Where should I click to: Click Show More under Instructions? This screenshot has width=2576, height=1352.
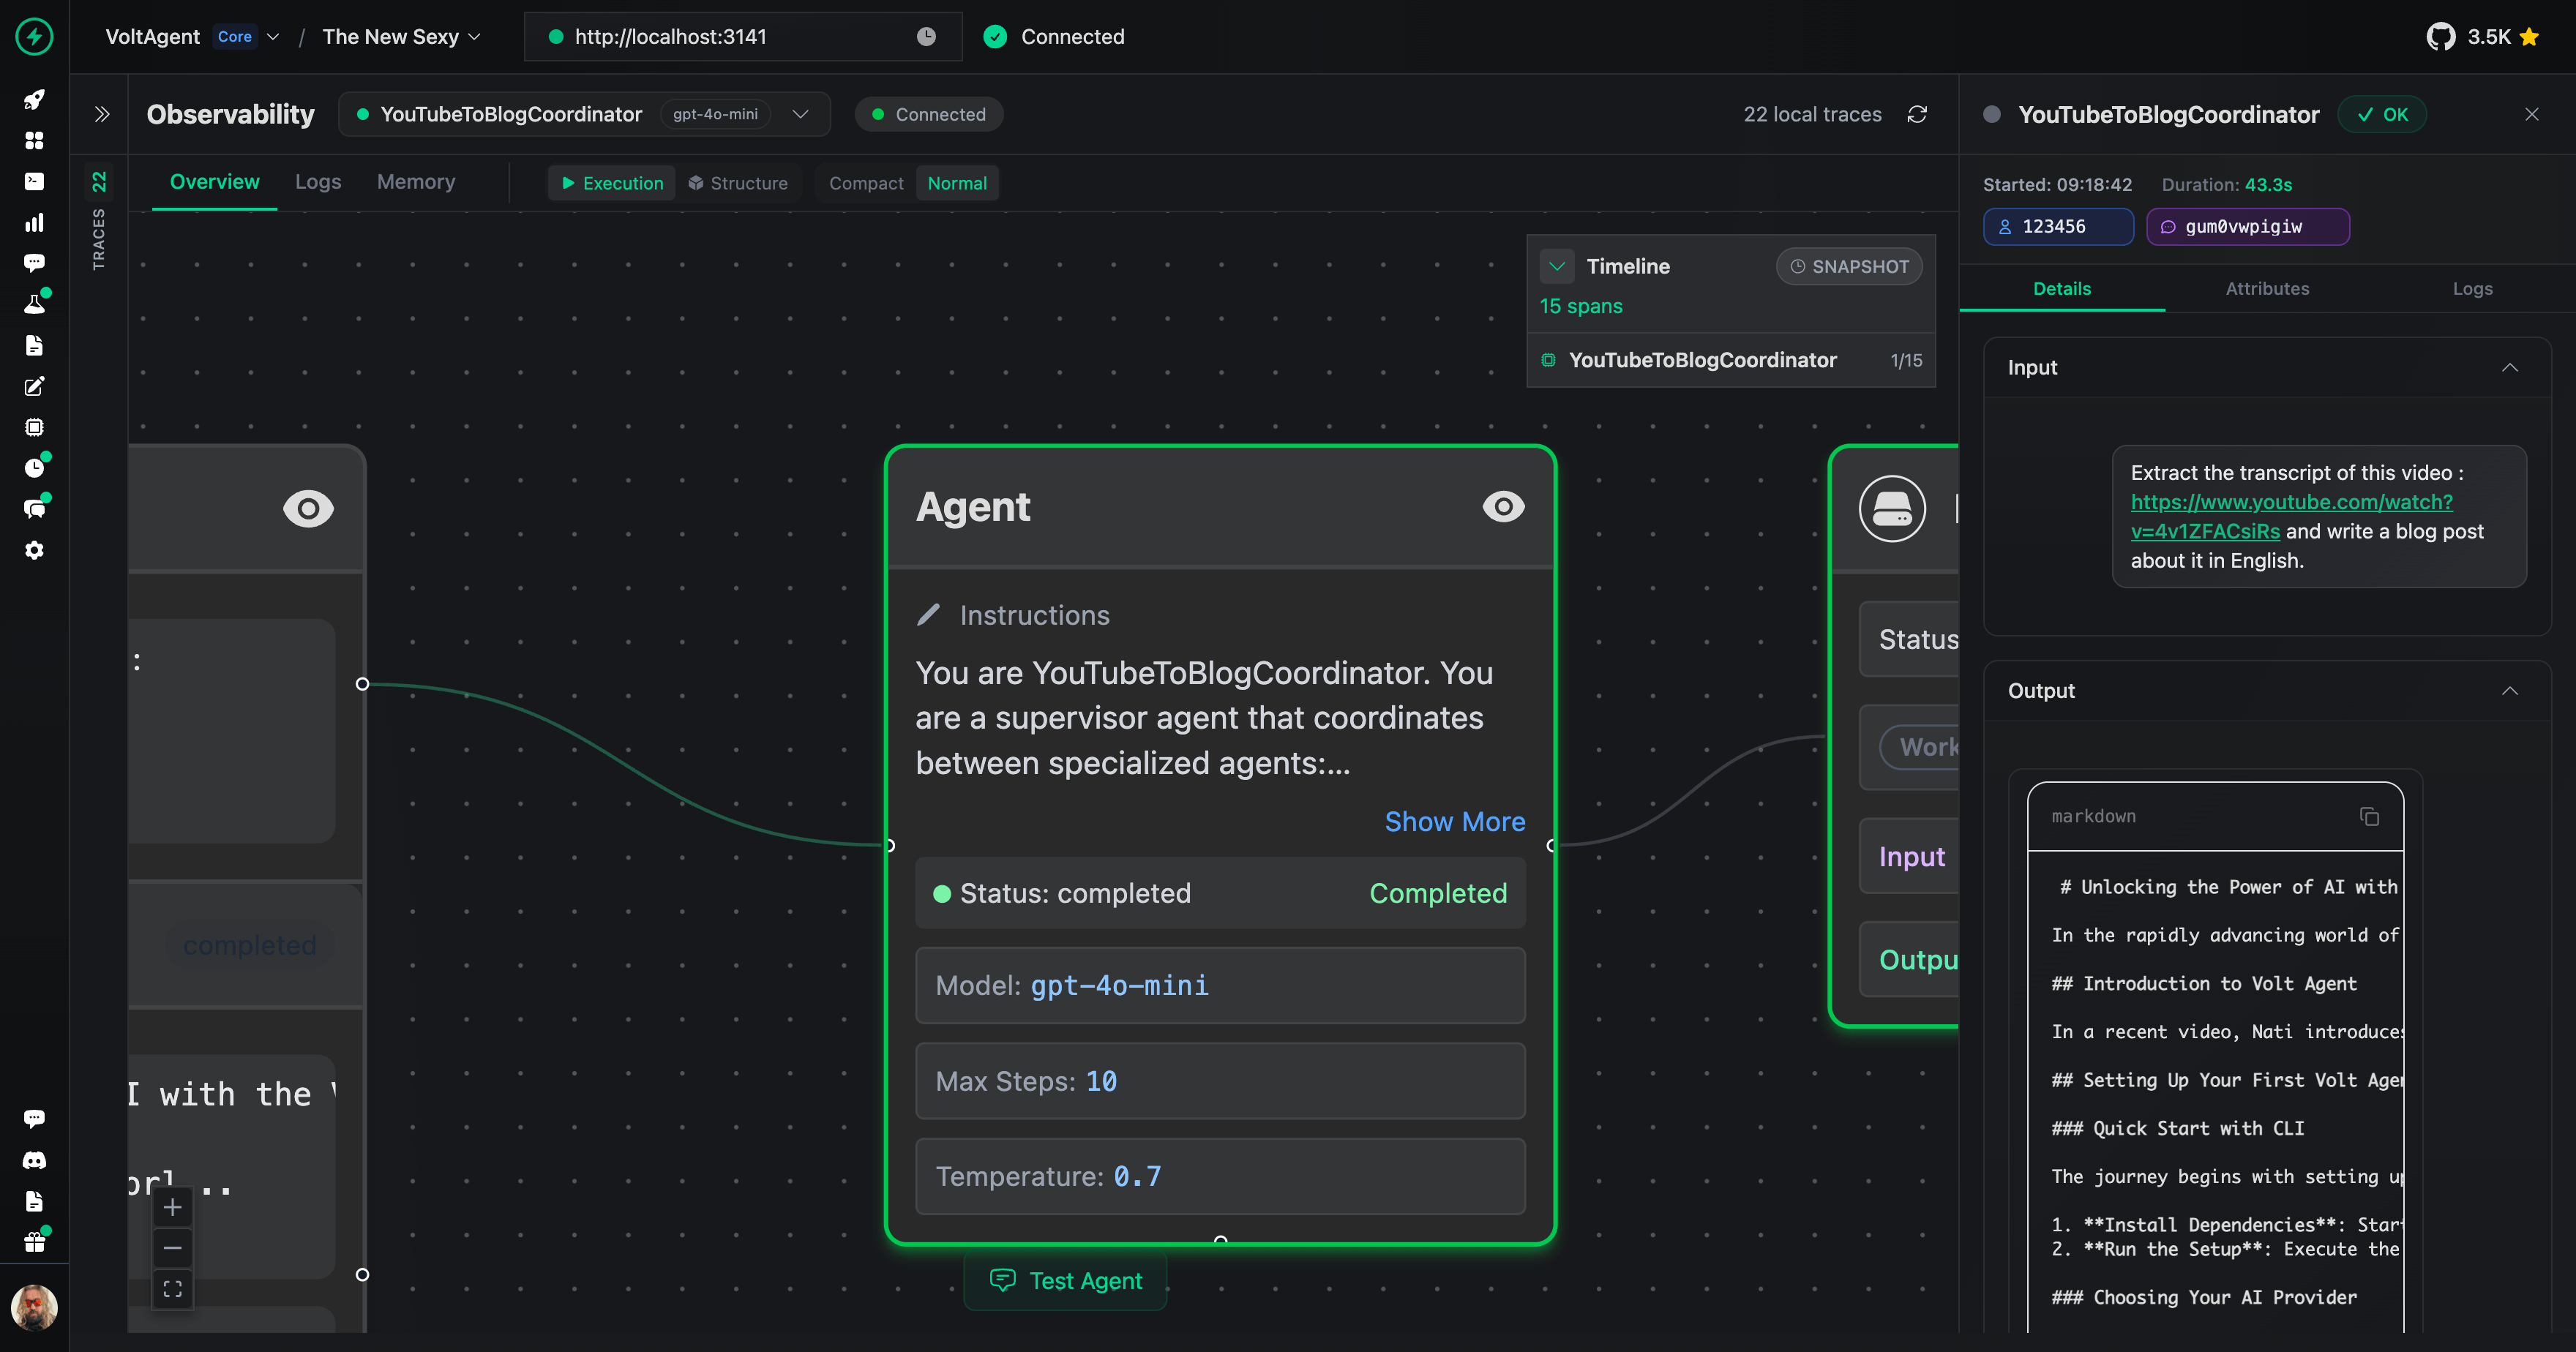(x=1454, y=822)
